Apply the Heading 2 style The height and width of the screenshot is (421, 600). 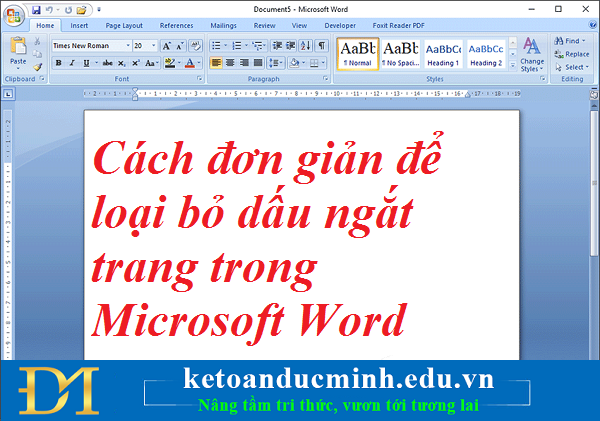pyautogui.click(x=486, y=54)
